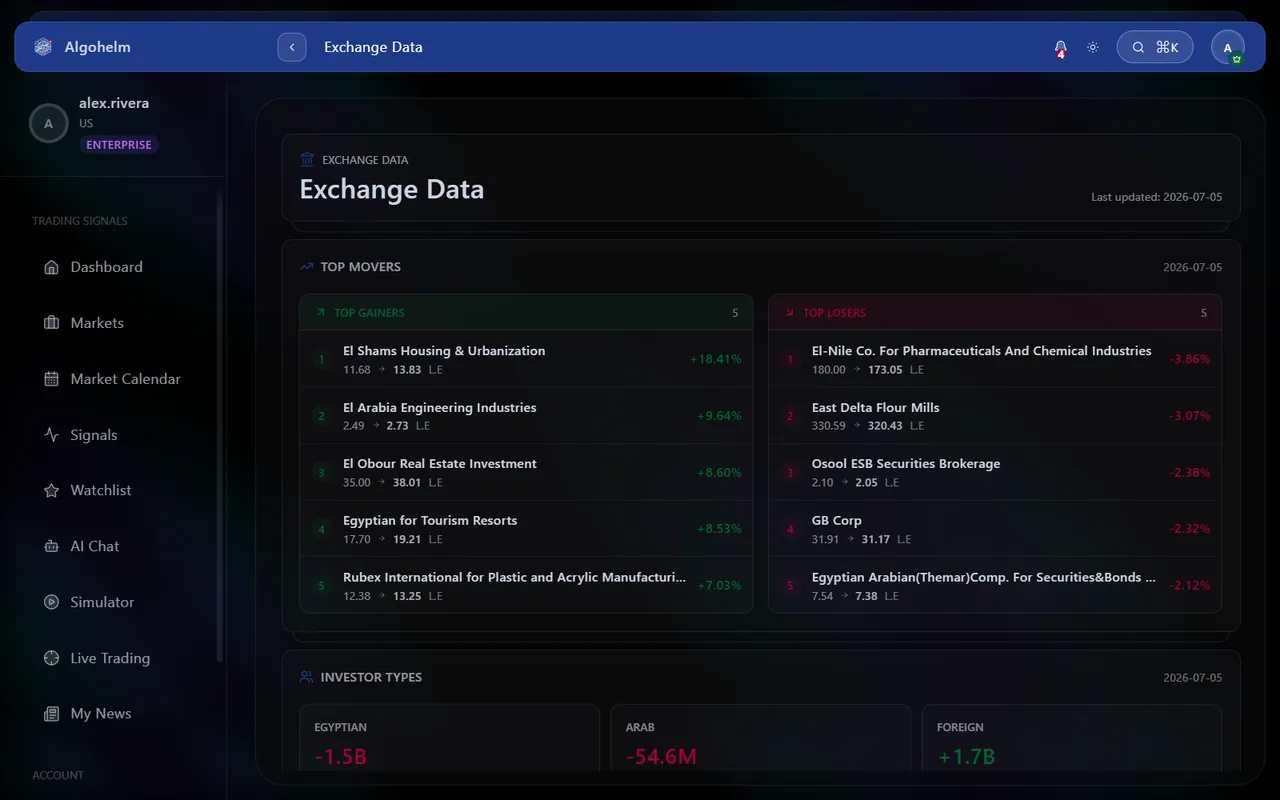Click the My News newspaper icon
The height and width of the screenshot is (800, 1280).
point(52,714)
